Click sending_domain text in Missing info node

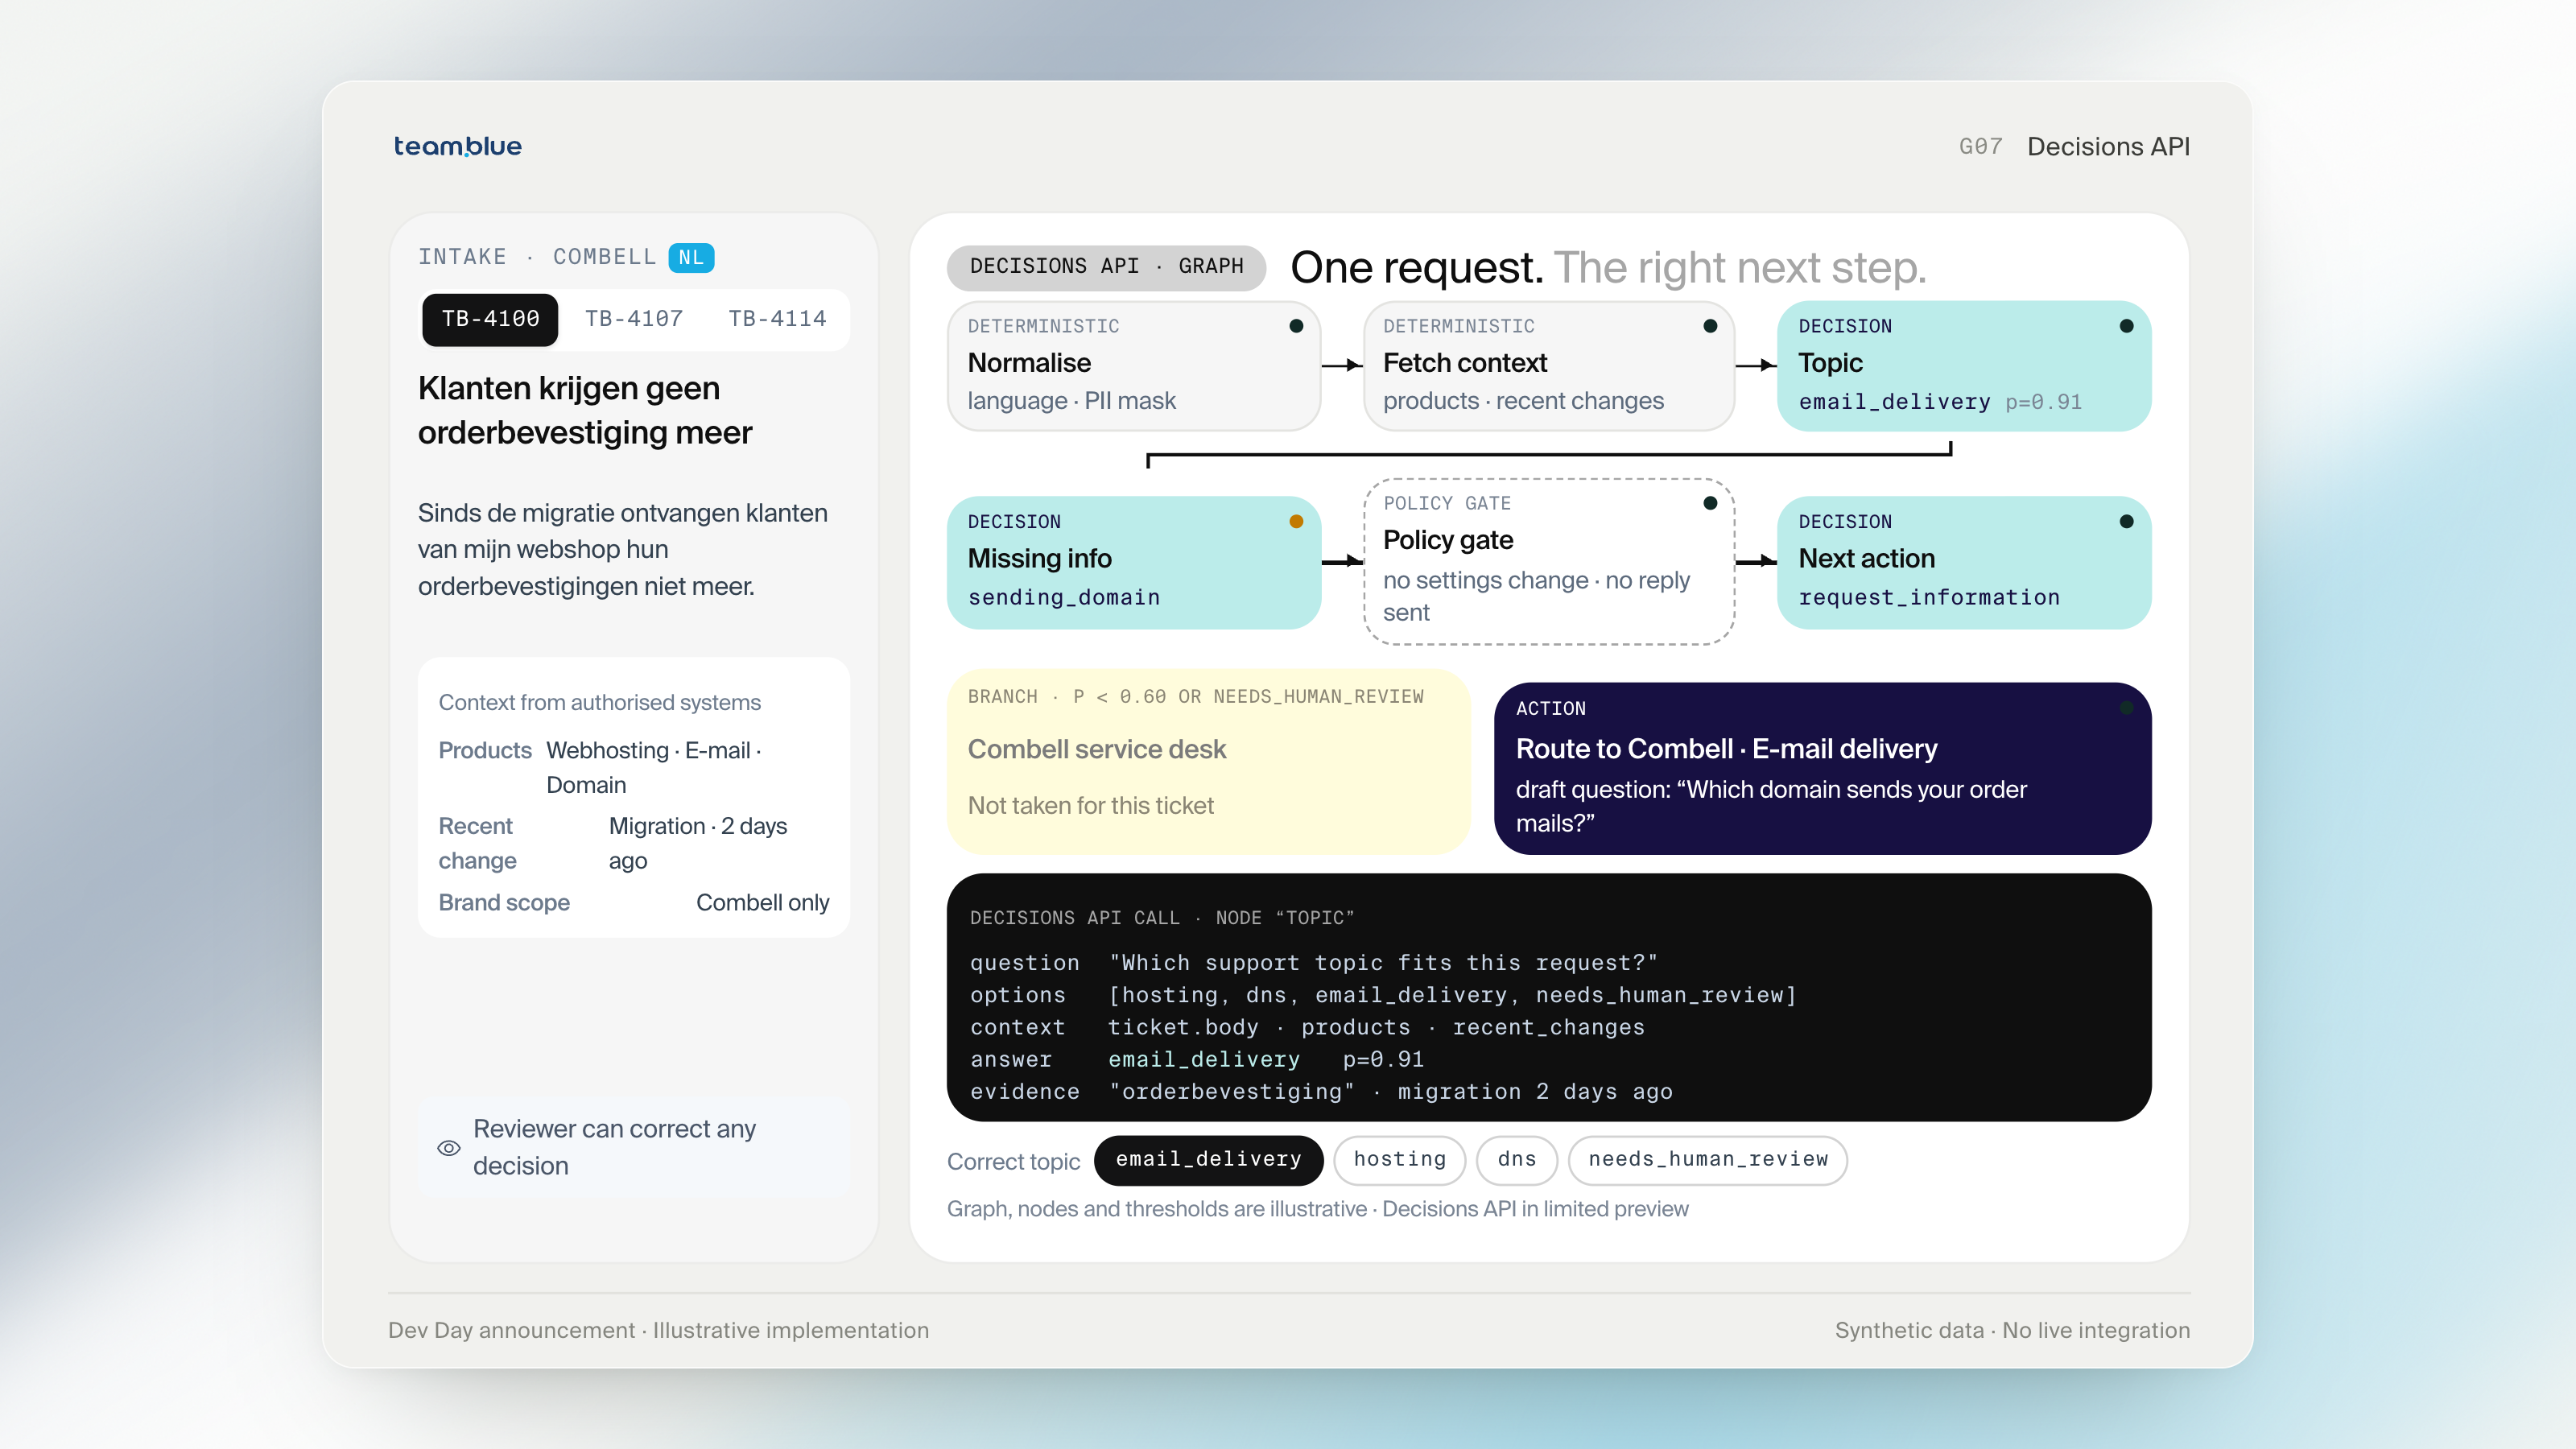click(1064, 597)
